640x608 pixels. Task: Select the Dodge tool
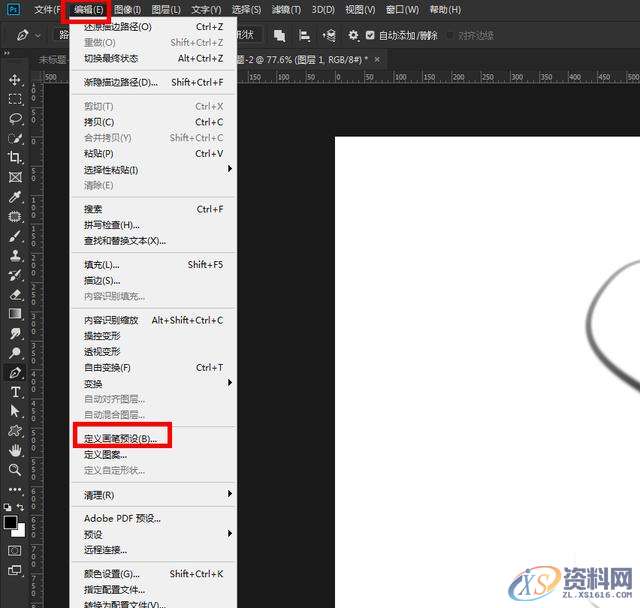pyautogui.click(x=15, y=353)
